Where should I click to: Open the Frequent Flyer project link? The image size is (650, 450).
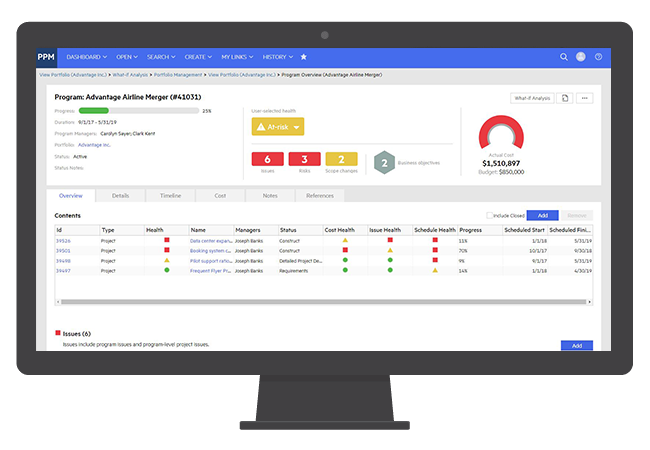211,271
